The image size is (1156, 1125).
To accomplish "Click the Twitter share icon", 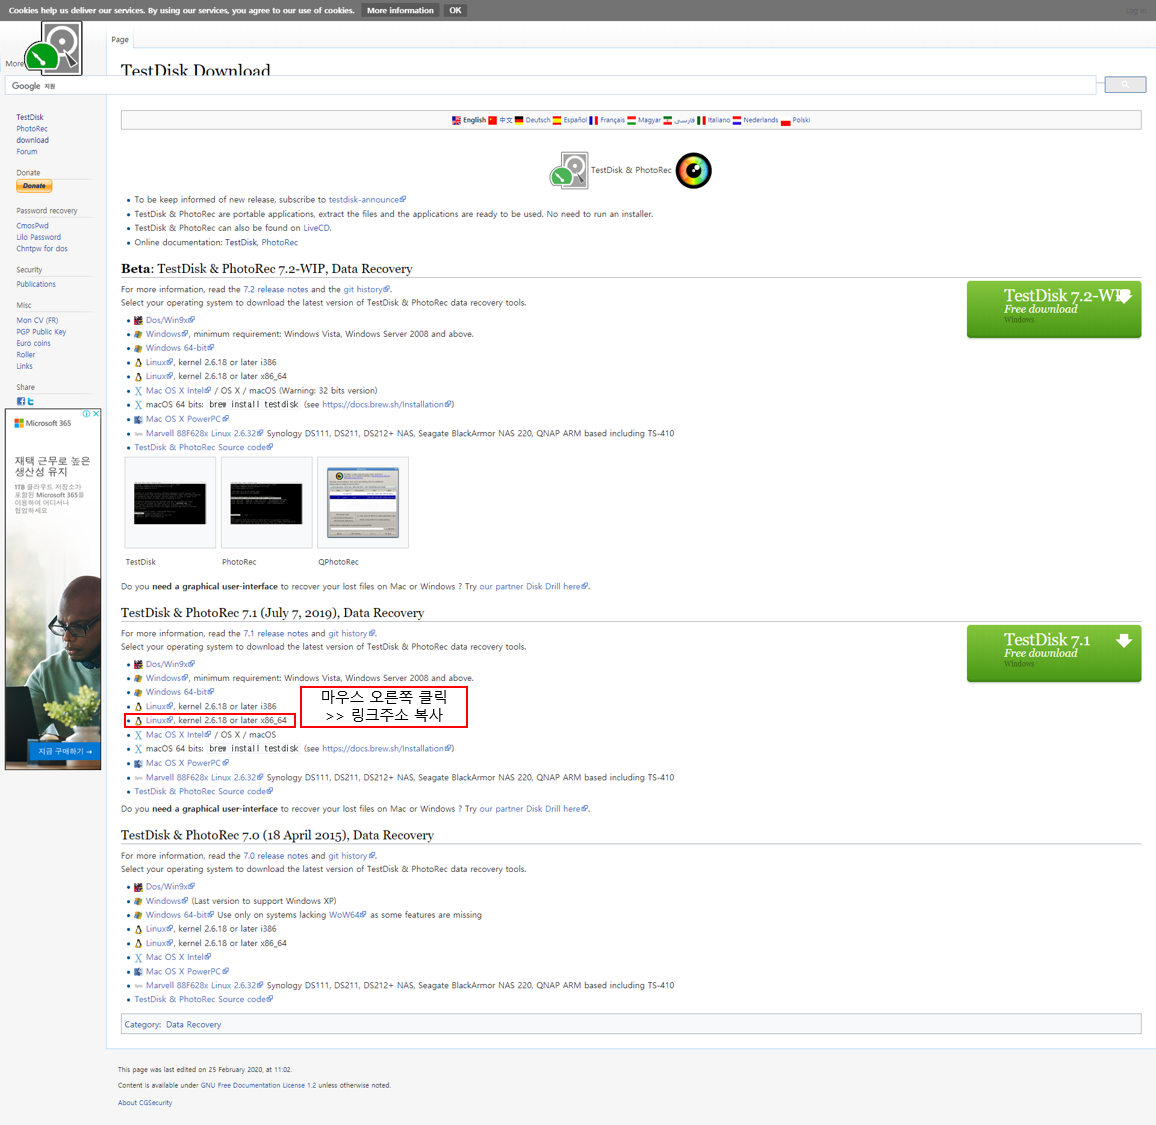I will [x=30, y=402].
